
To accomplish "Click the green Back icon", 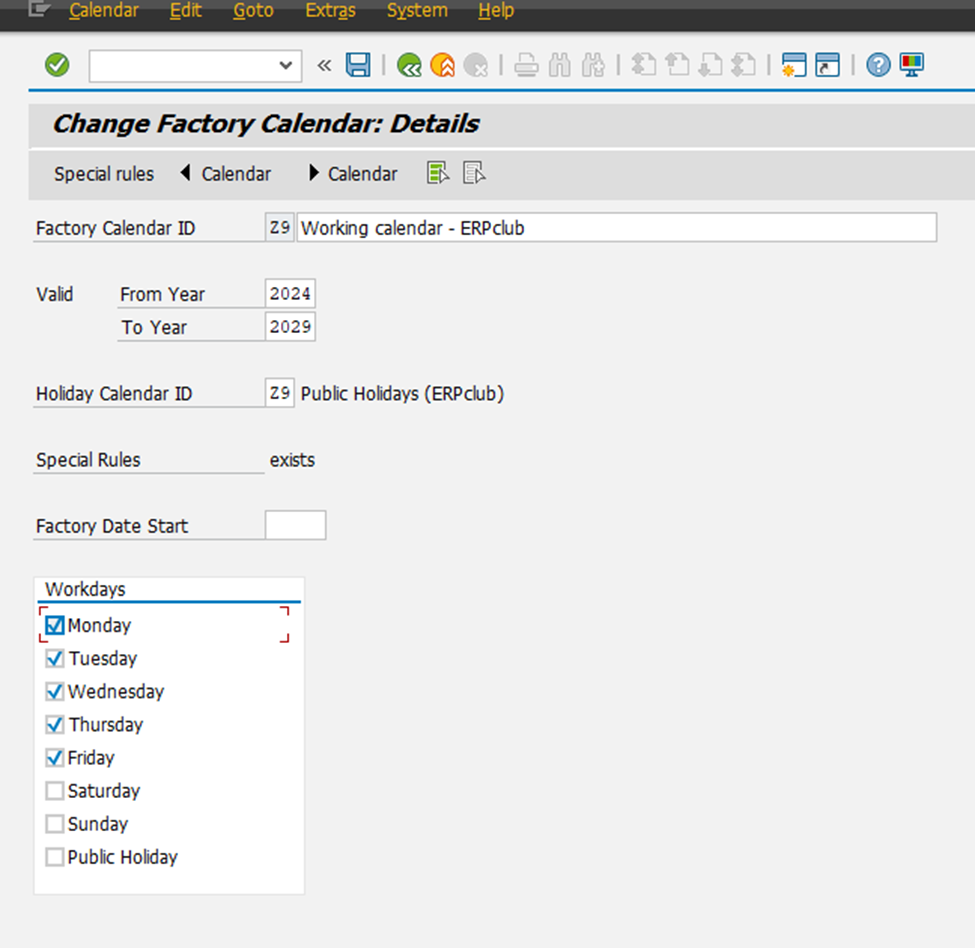I will (409, 65).
